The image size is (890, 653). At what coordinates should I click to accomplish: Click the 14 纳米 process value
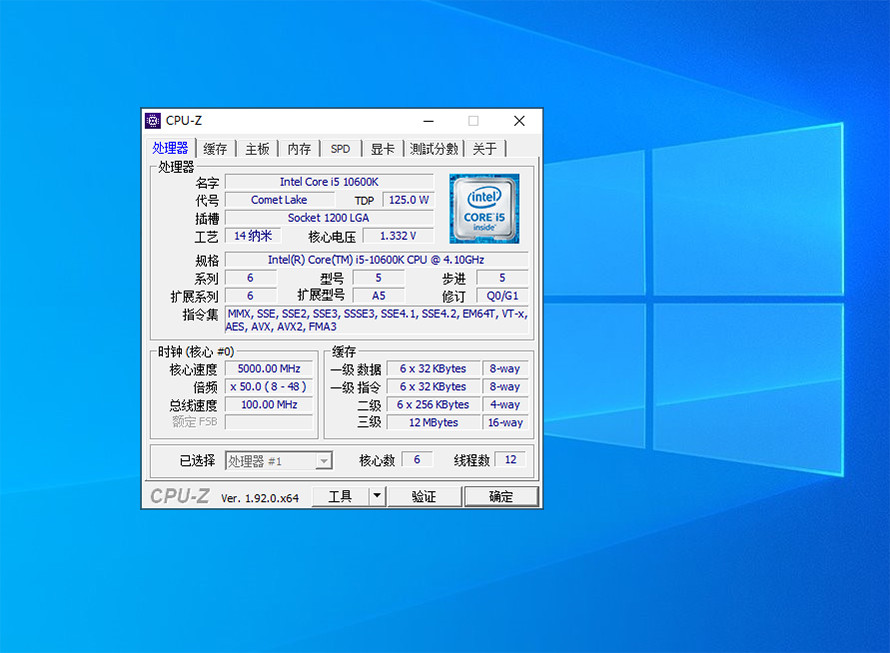pyautogui.click(x=253, y=236)
